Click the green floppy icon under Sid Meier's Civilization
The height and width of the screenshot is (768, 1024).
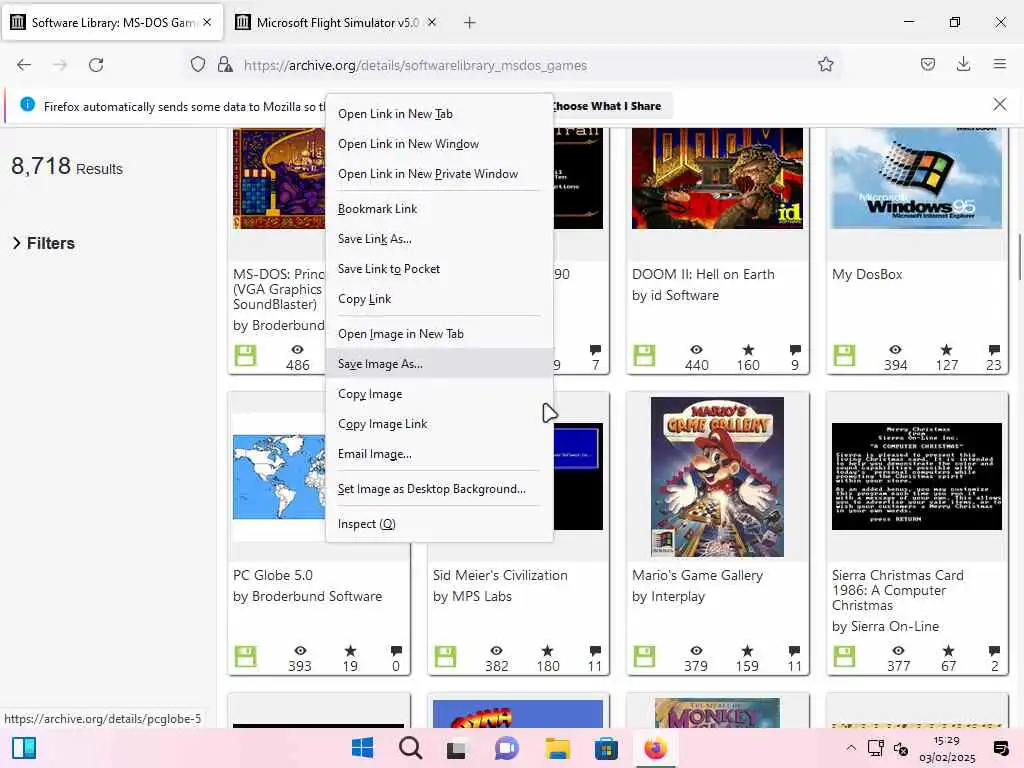(445, 656)
